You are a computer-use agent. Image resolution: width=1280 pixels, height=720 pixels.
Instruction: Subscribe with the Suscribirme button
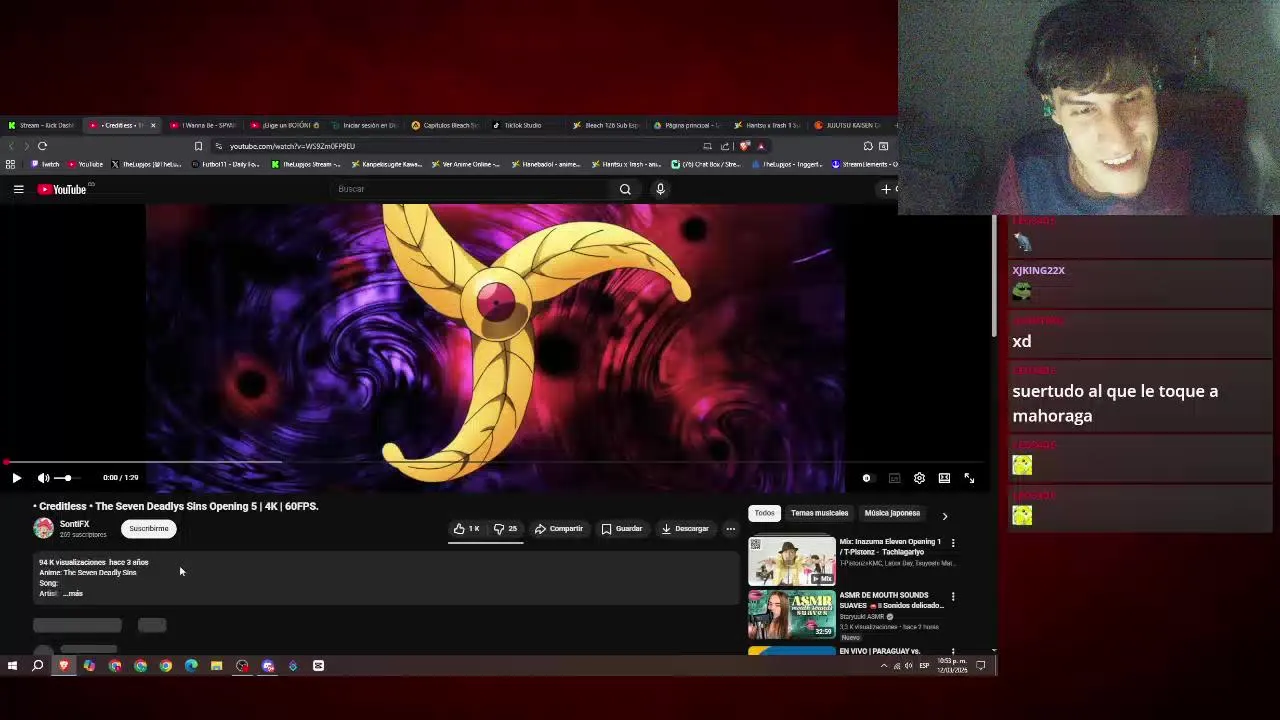coord(148,528)
